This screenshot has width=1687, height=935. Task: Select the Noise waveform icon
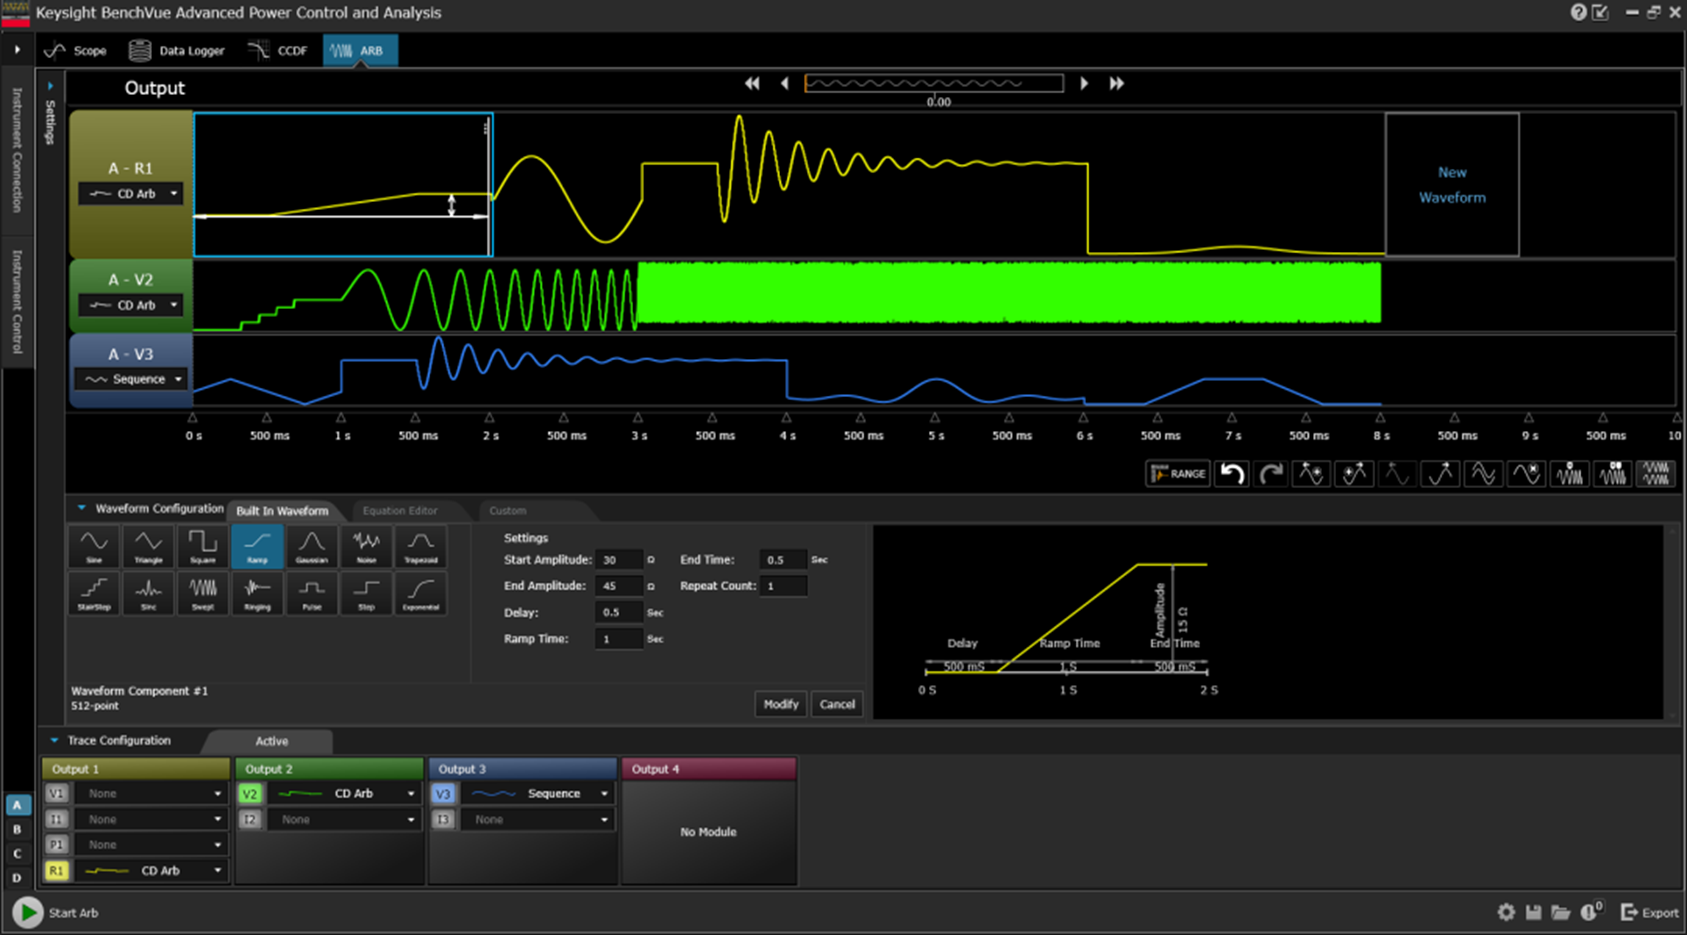(366, 547)
